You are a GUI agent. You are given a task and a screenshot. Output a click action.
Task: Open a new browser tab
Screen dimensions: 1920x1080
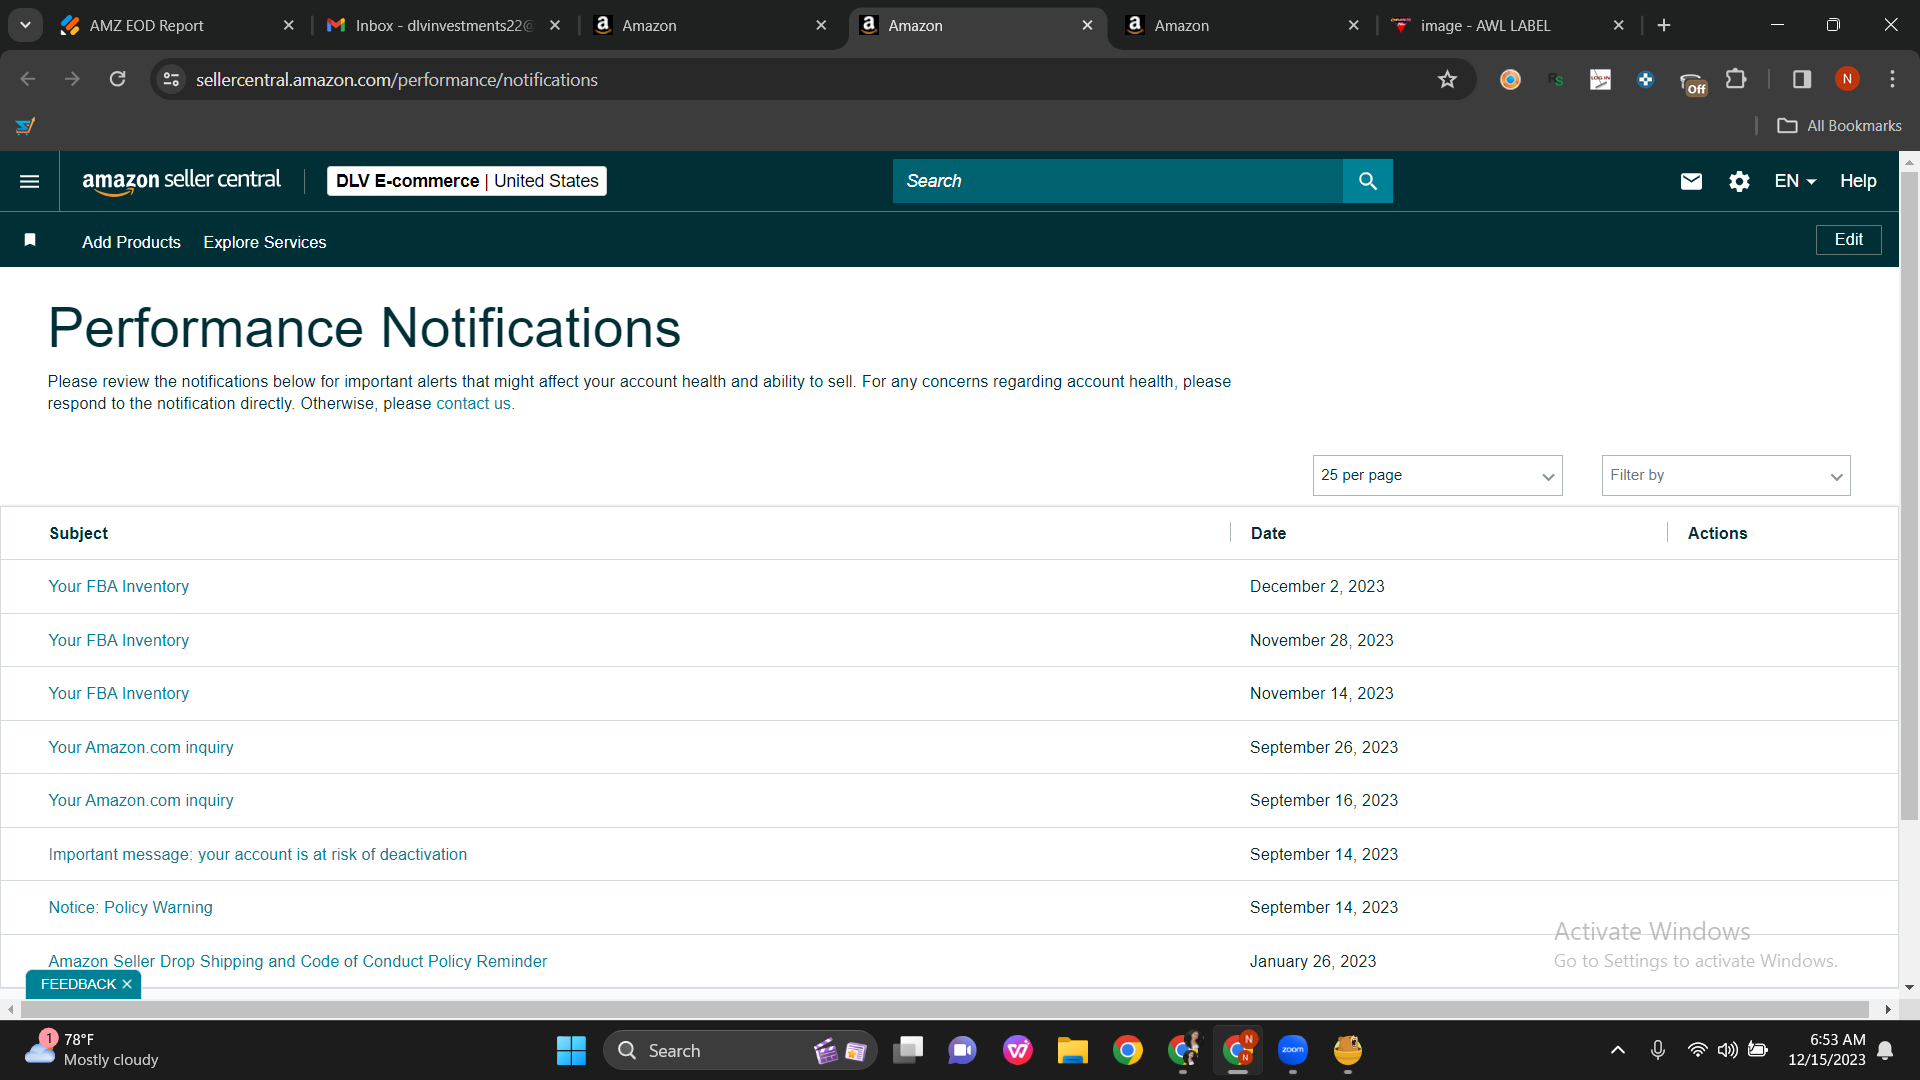click(1664, 25)
